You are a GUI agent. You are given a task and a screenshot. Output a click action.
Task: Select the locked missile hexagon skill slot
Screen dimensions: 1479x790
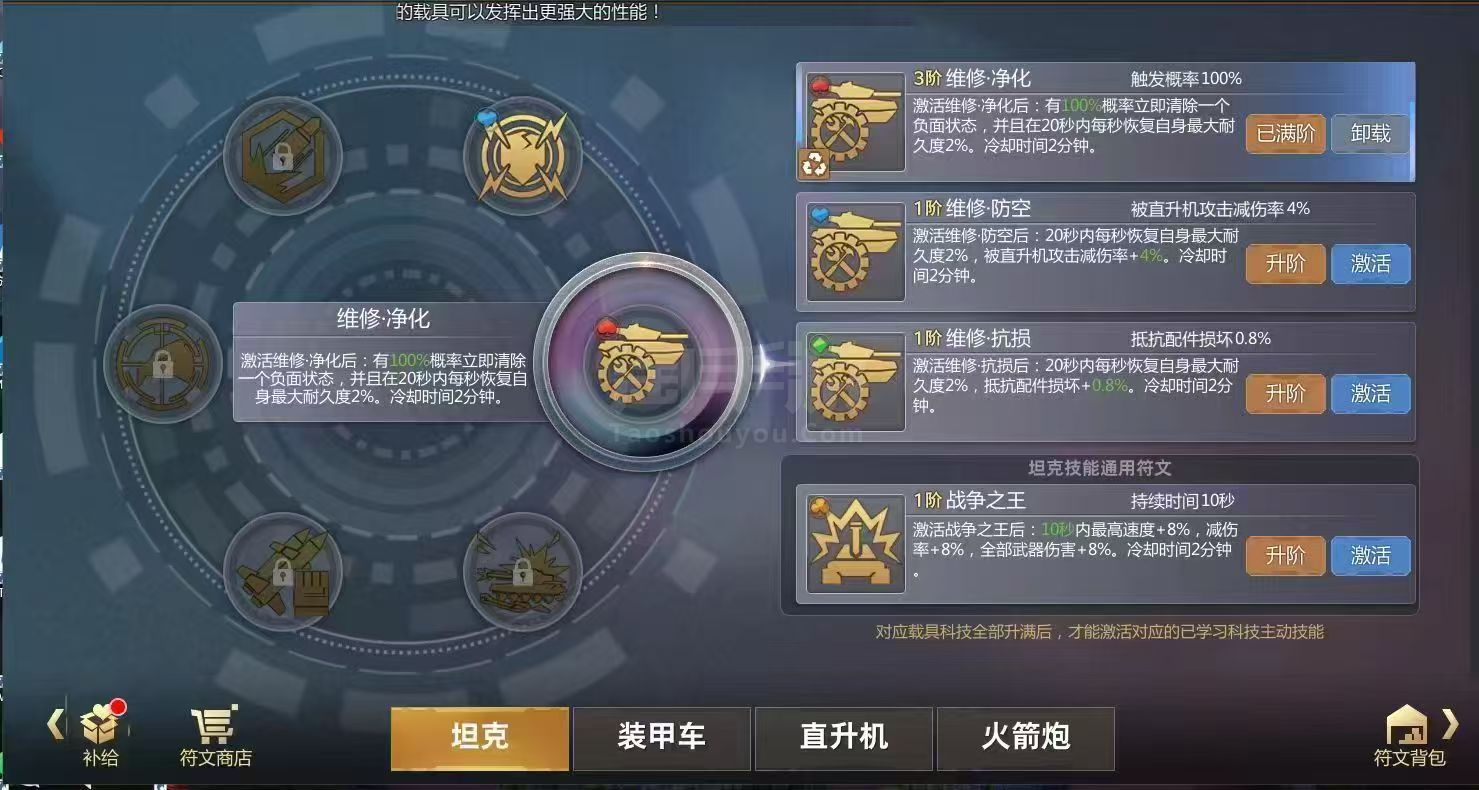click(x=283, y=156)
